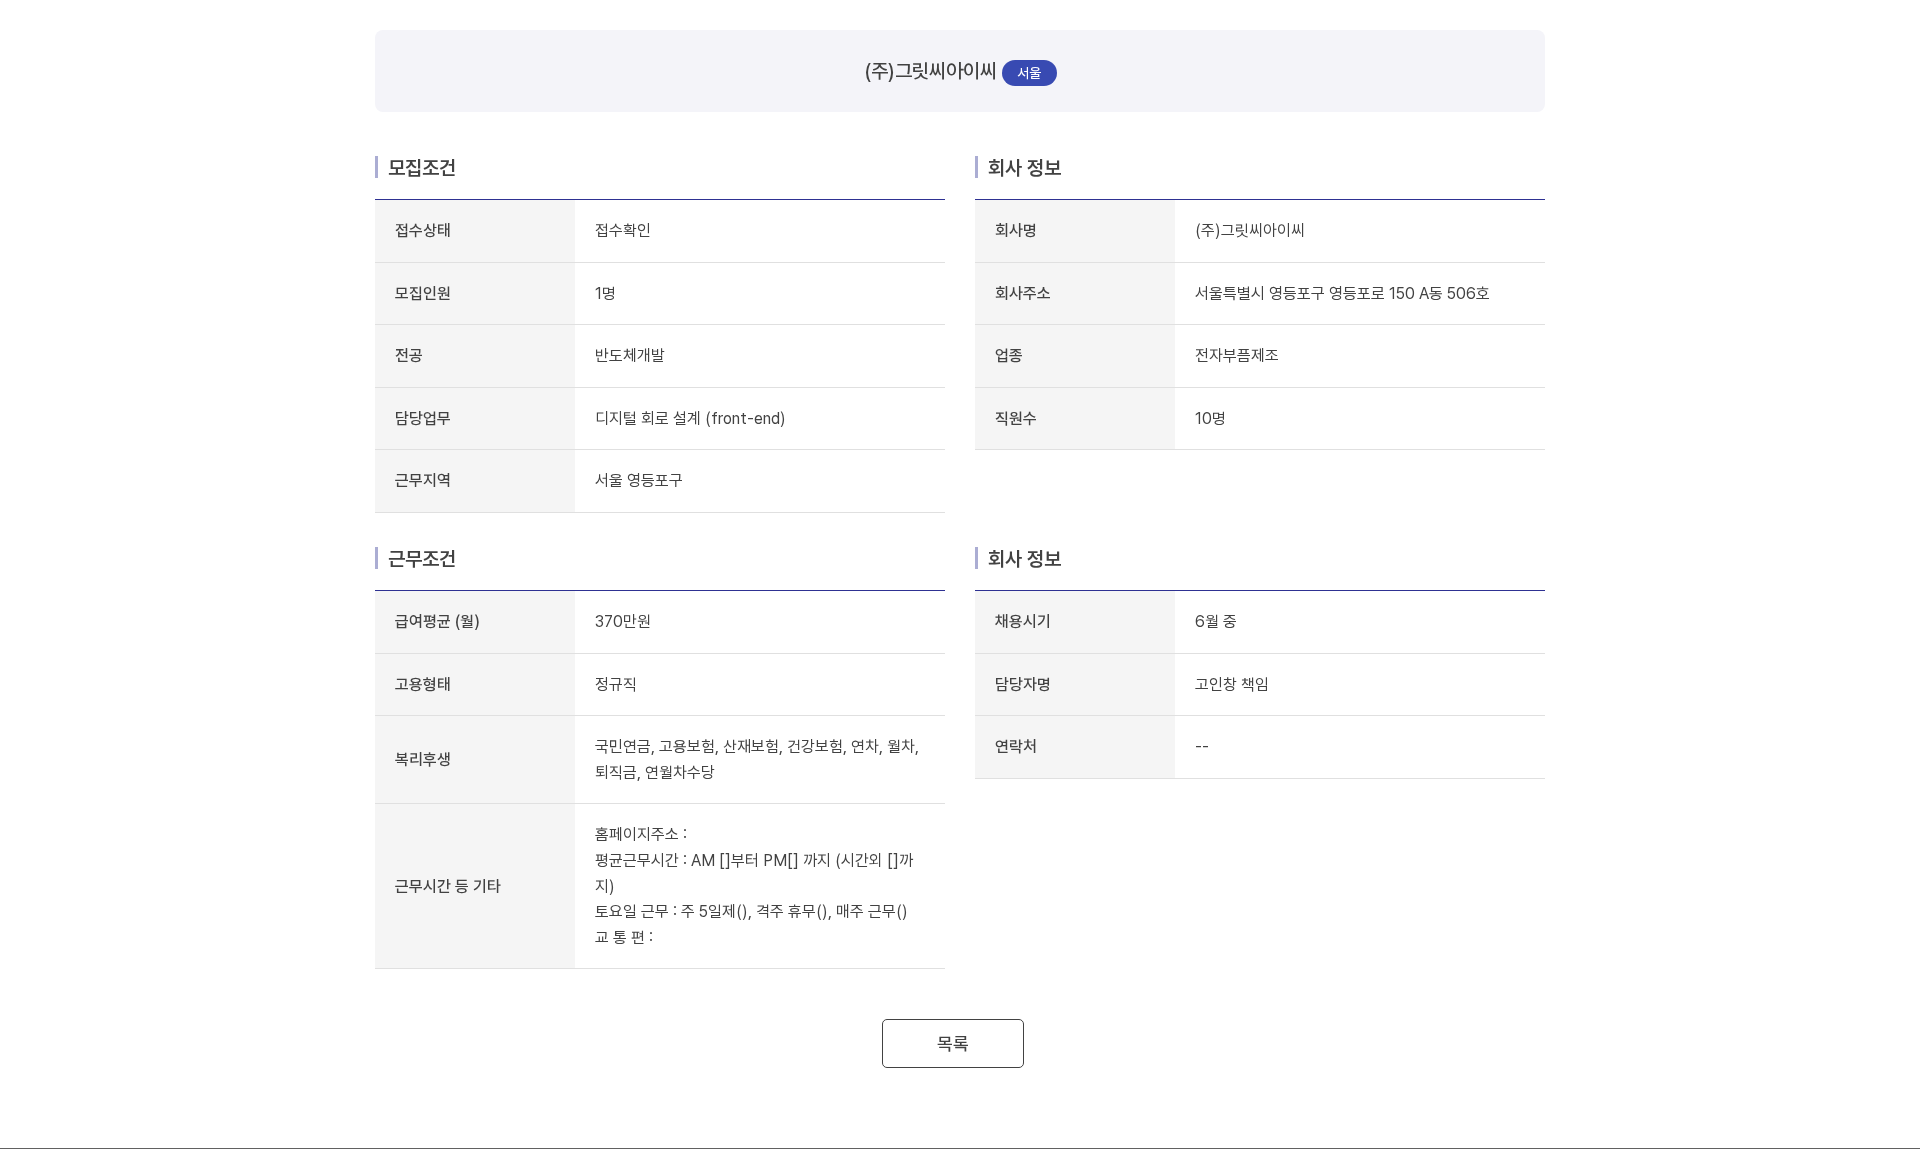1920x1149 pixels.
Task: Click the 전공 label cell
Action: point(475,356)
